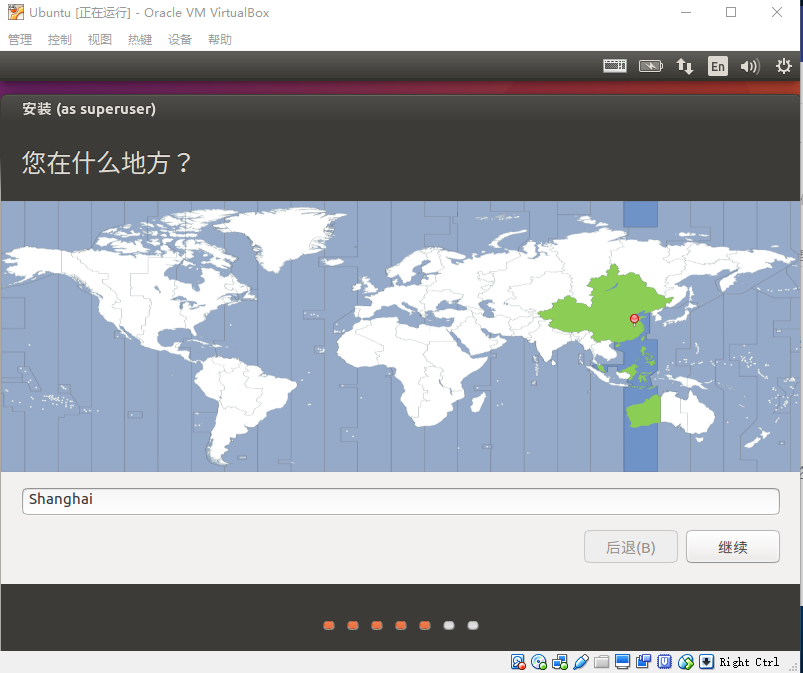The width and height of the screenshot is (803, 673).
Task: Click the shared folders status icon
Action: coord(601,662)
